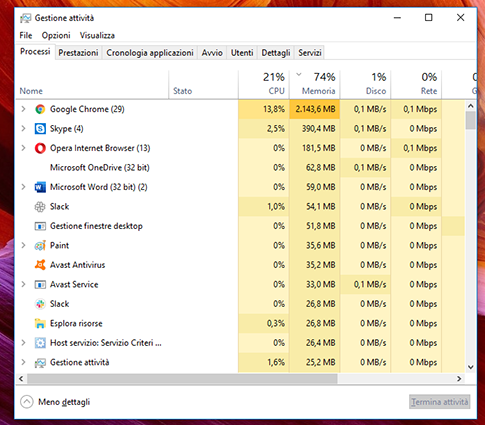
Task: Switch to the Dettagli tab
Action: pos(276,53)
